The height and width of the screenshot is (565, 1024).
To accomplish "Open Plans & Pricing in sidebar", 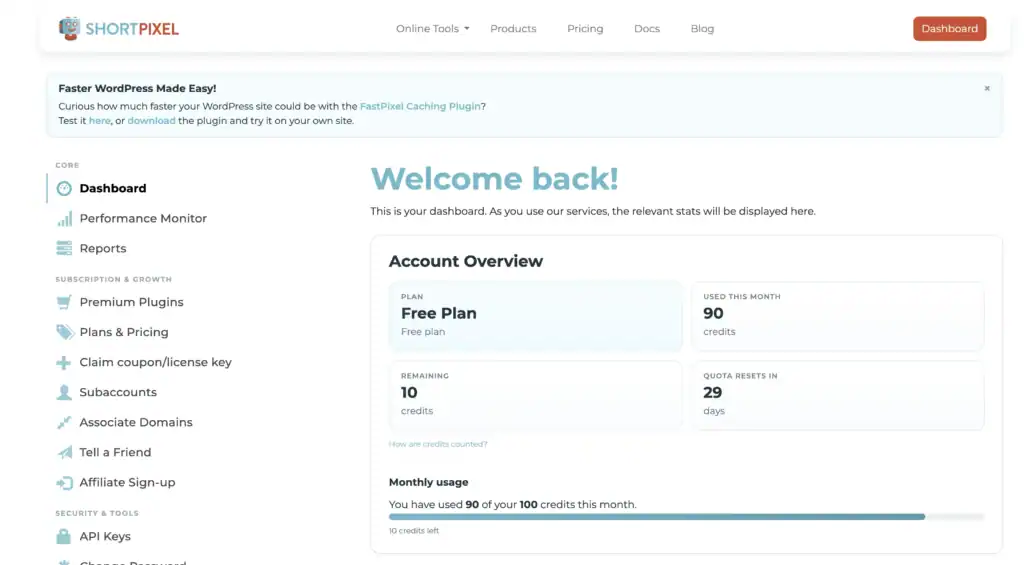I will (x=124, y=332).
